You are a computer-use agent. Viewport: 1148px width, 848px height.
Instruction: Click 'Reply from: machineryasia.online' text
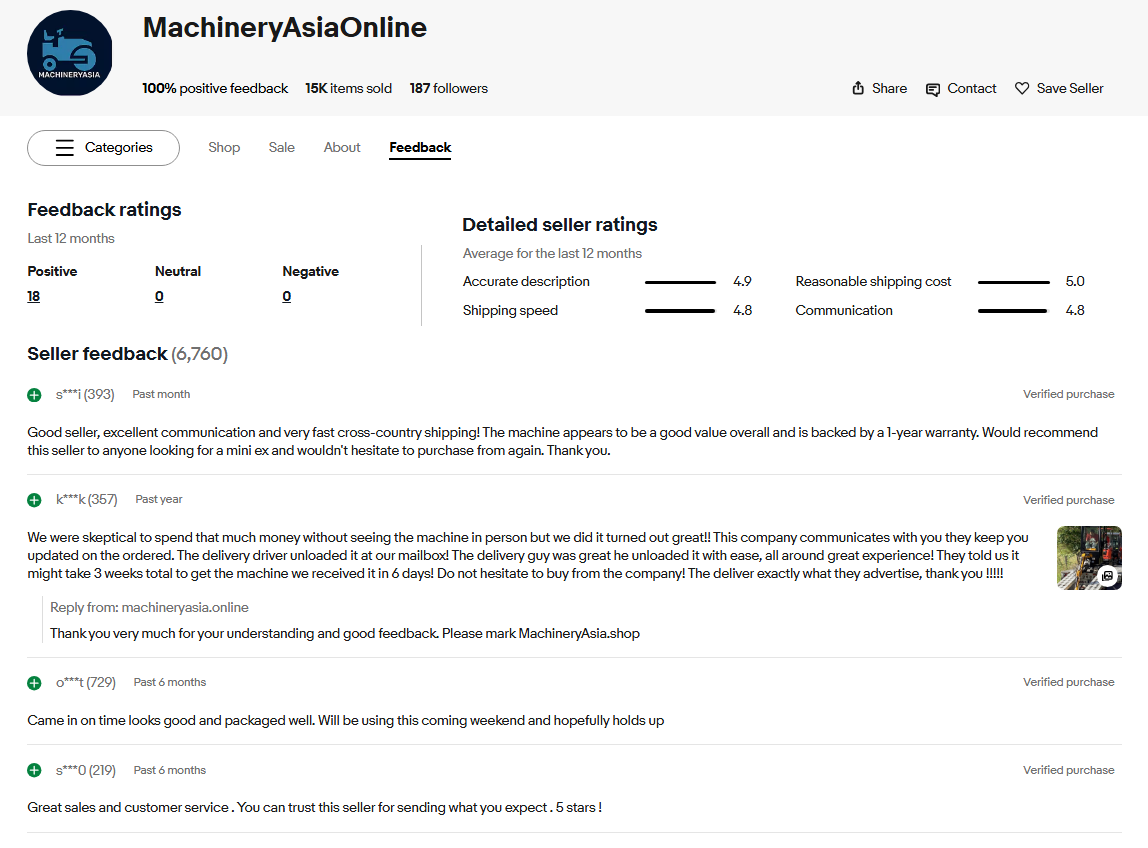(149, 608)
